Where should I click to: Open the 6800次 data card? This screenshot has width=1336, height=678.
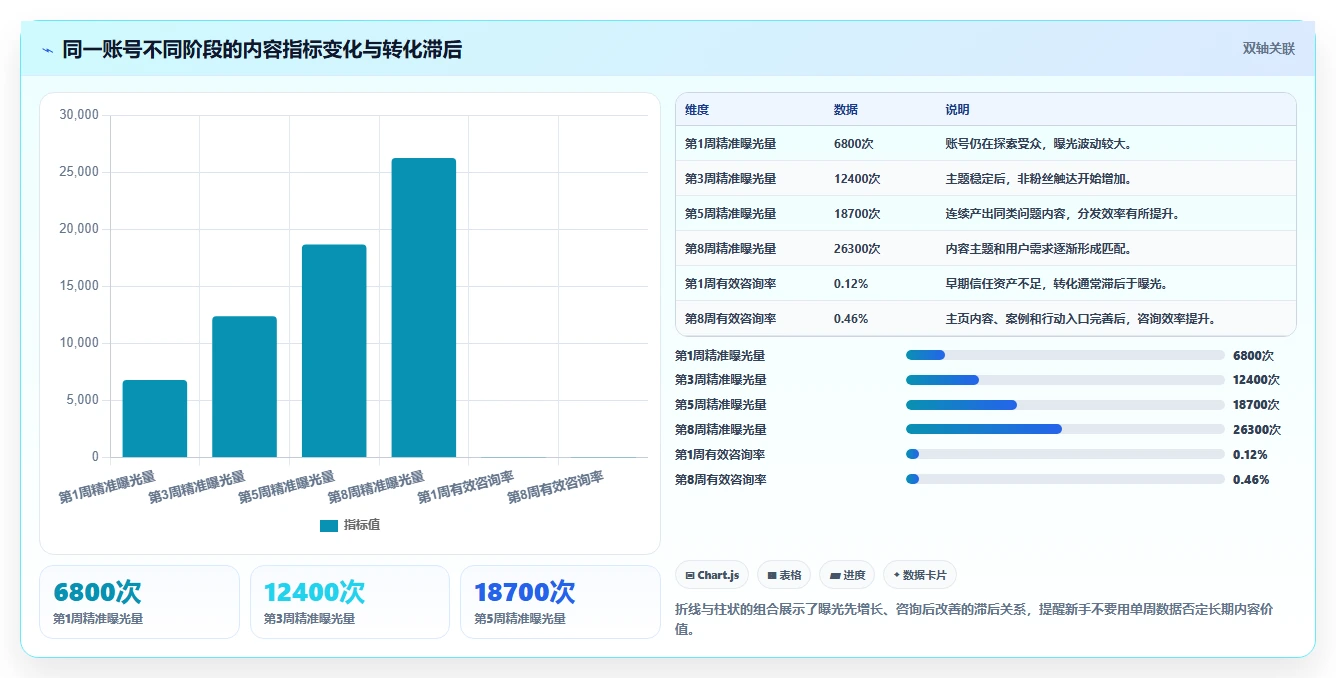(x=139, y=602)
